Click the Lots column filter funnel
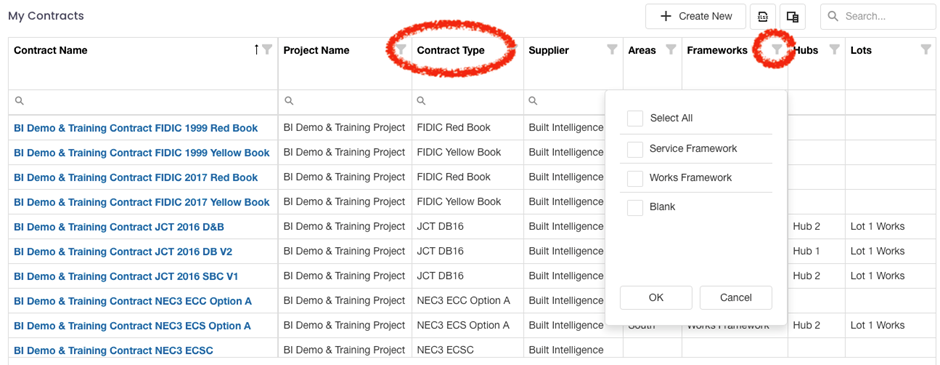940x365 pixels. tap(926, 50)
